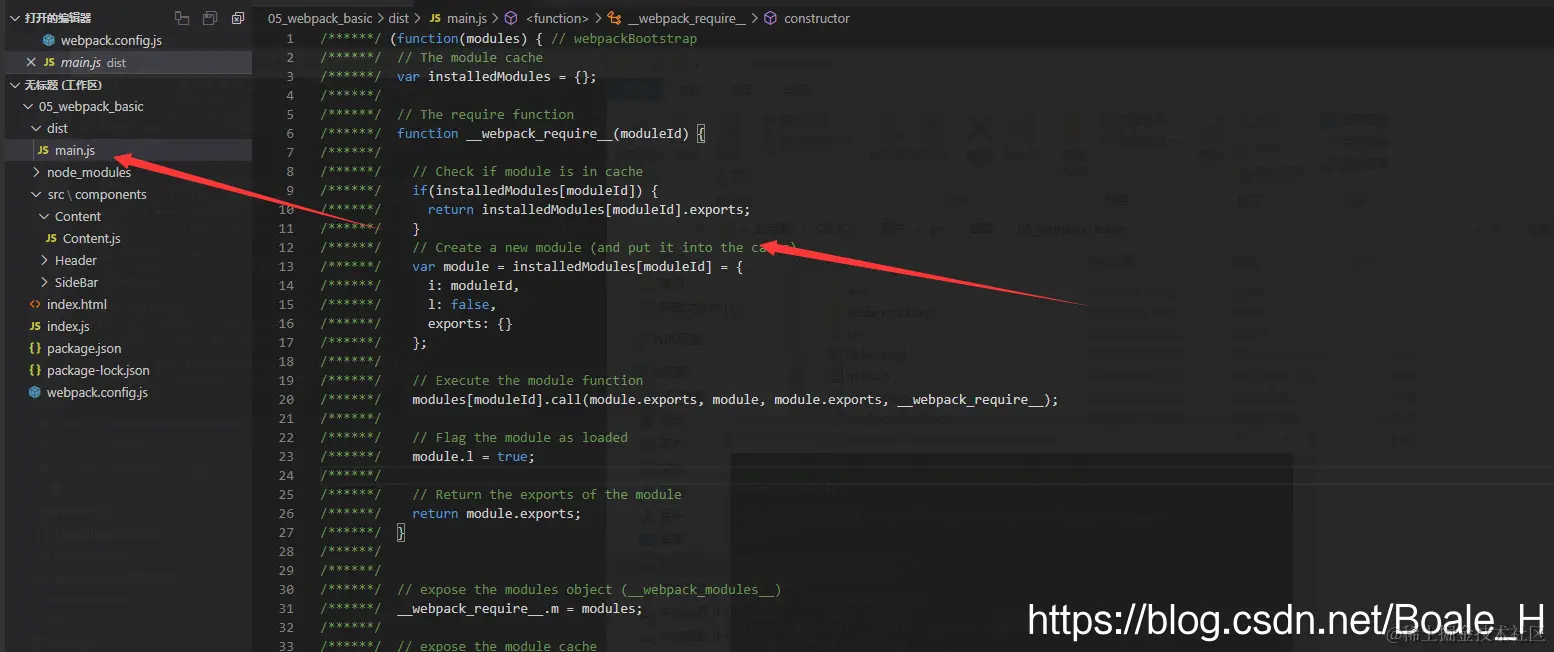
Task: Click the __webpack_require__ symbol icon in breadcrumb
Action: [x=614, y=18]
